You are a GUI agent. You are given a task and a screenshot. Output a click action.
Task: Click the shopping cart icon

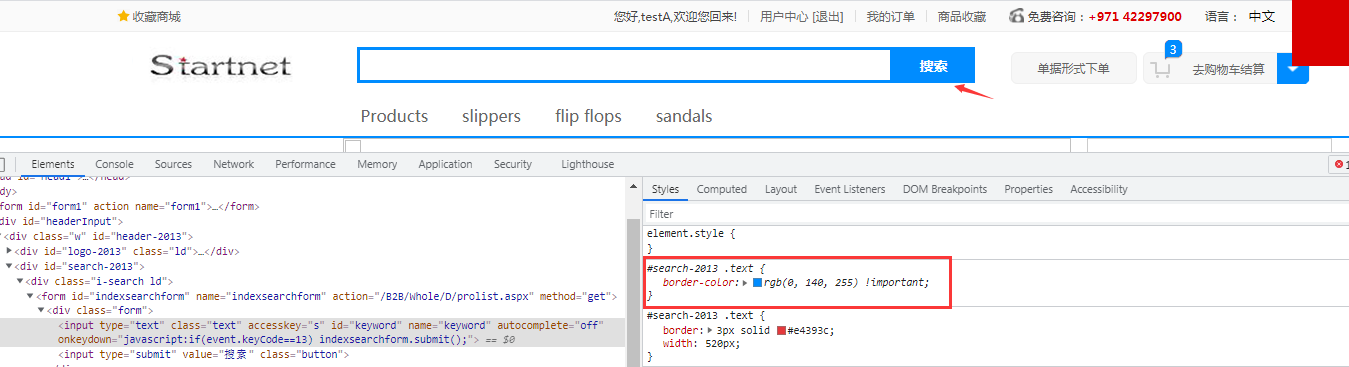(1160, 70)
